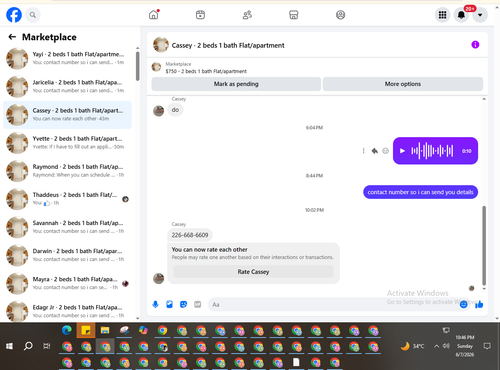Open the Darwin conversation
Screen dimensions: 500x370
click(67, 255)
